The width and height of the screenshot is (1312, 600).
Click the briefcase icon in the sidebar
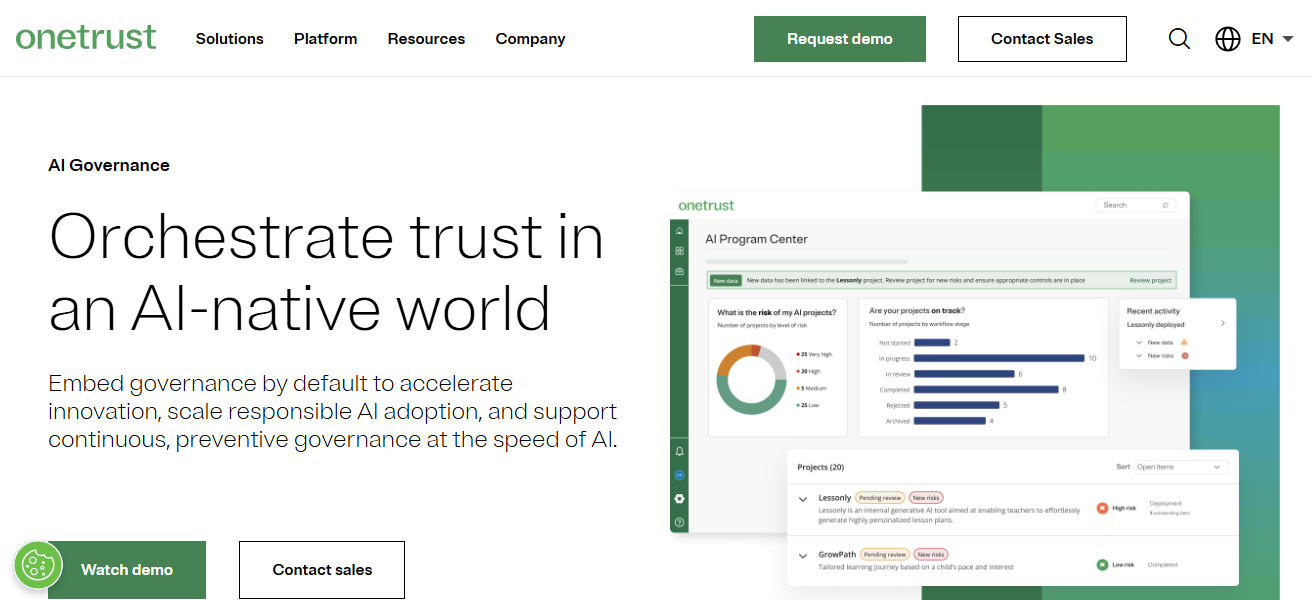(679, 268)
